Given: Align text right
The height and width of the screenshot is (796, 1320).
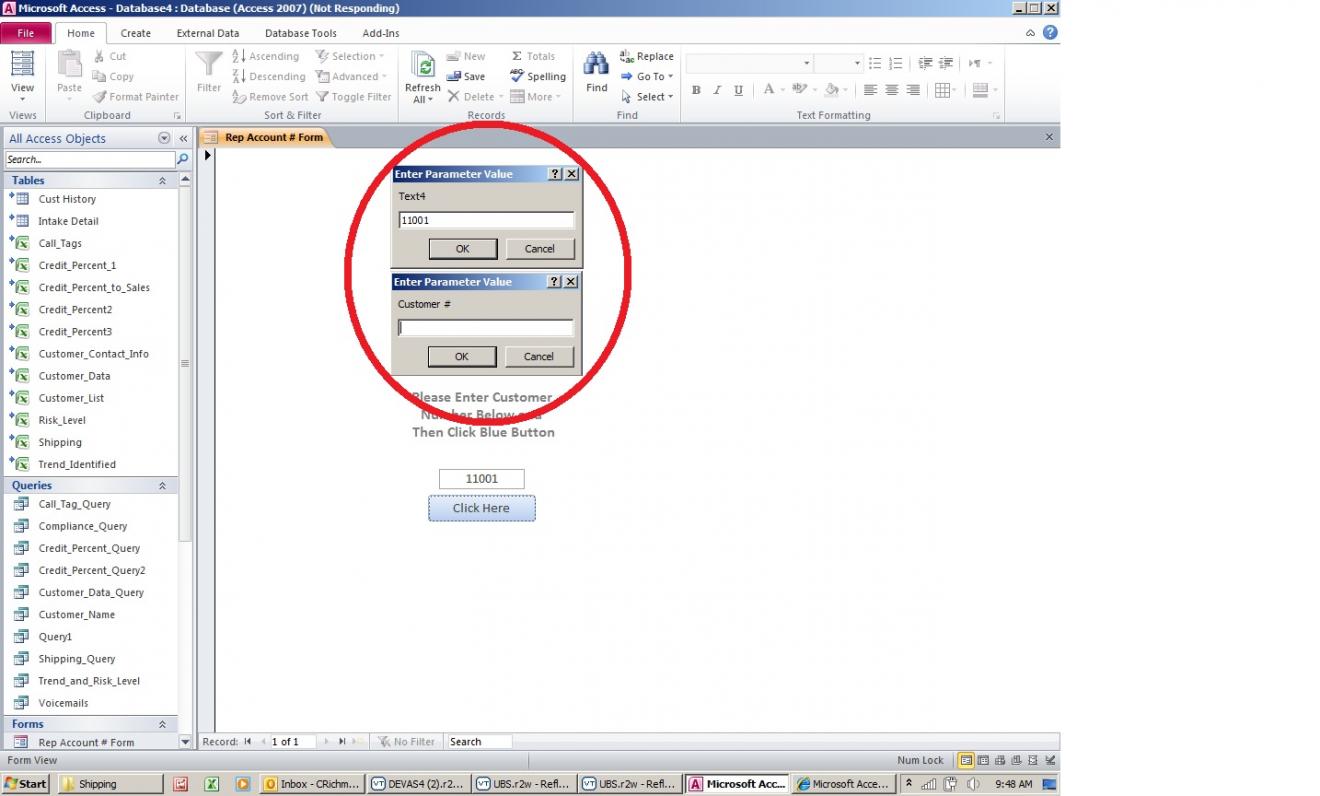Looking at the screenshot, I should tap(912, 90).
